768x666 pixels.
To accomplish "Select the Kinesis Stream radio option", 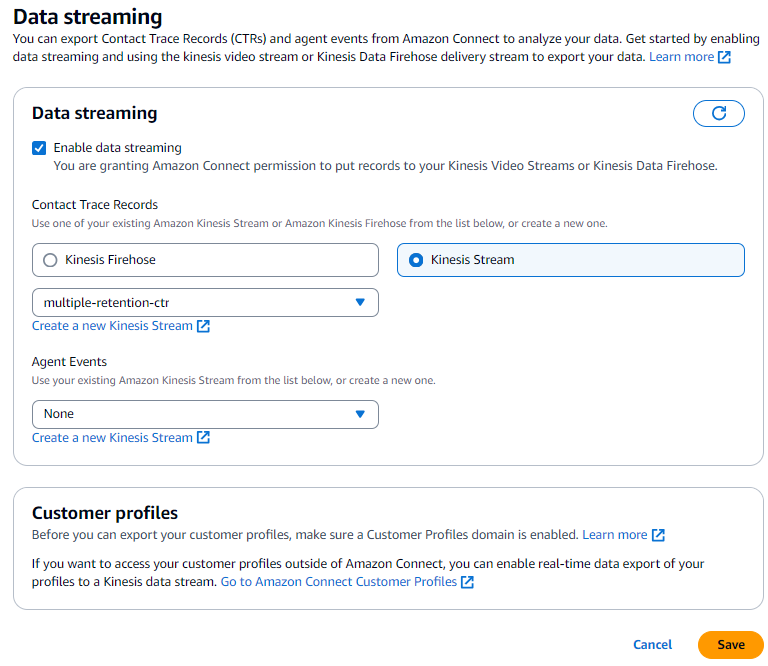I will click(416, 260).
